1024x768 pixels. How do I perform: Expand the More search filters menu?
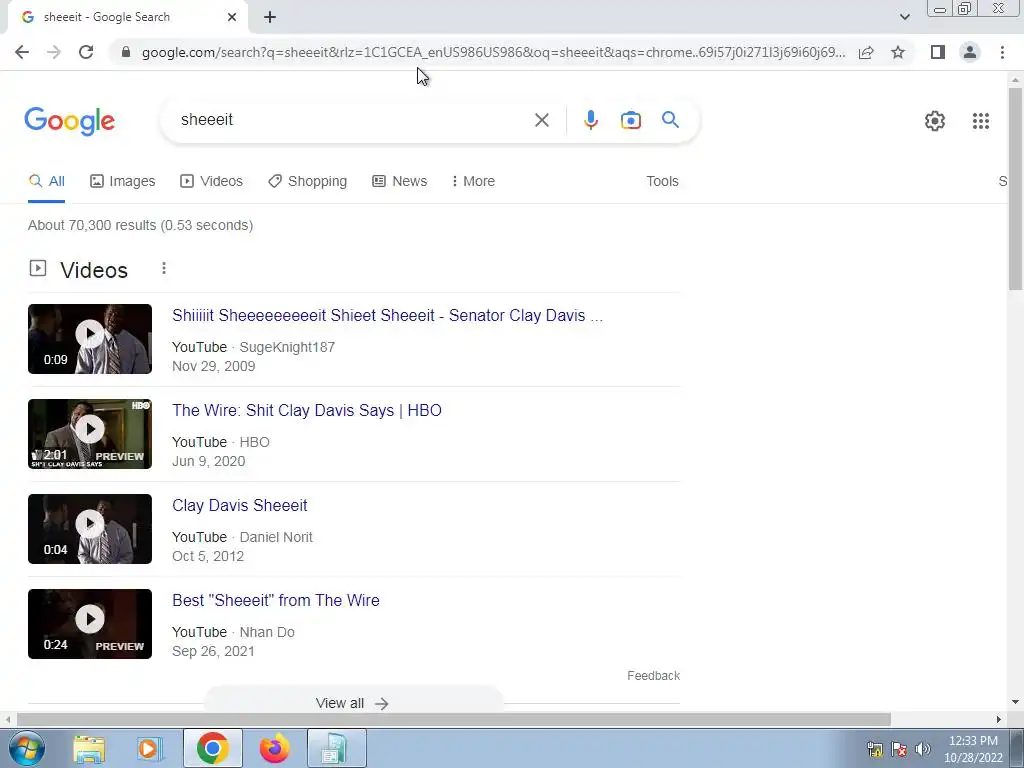(473, 182)
